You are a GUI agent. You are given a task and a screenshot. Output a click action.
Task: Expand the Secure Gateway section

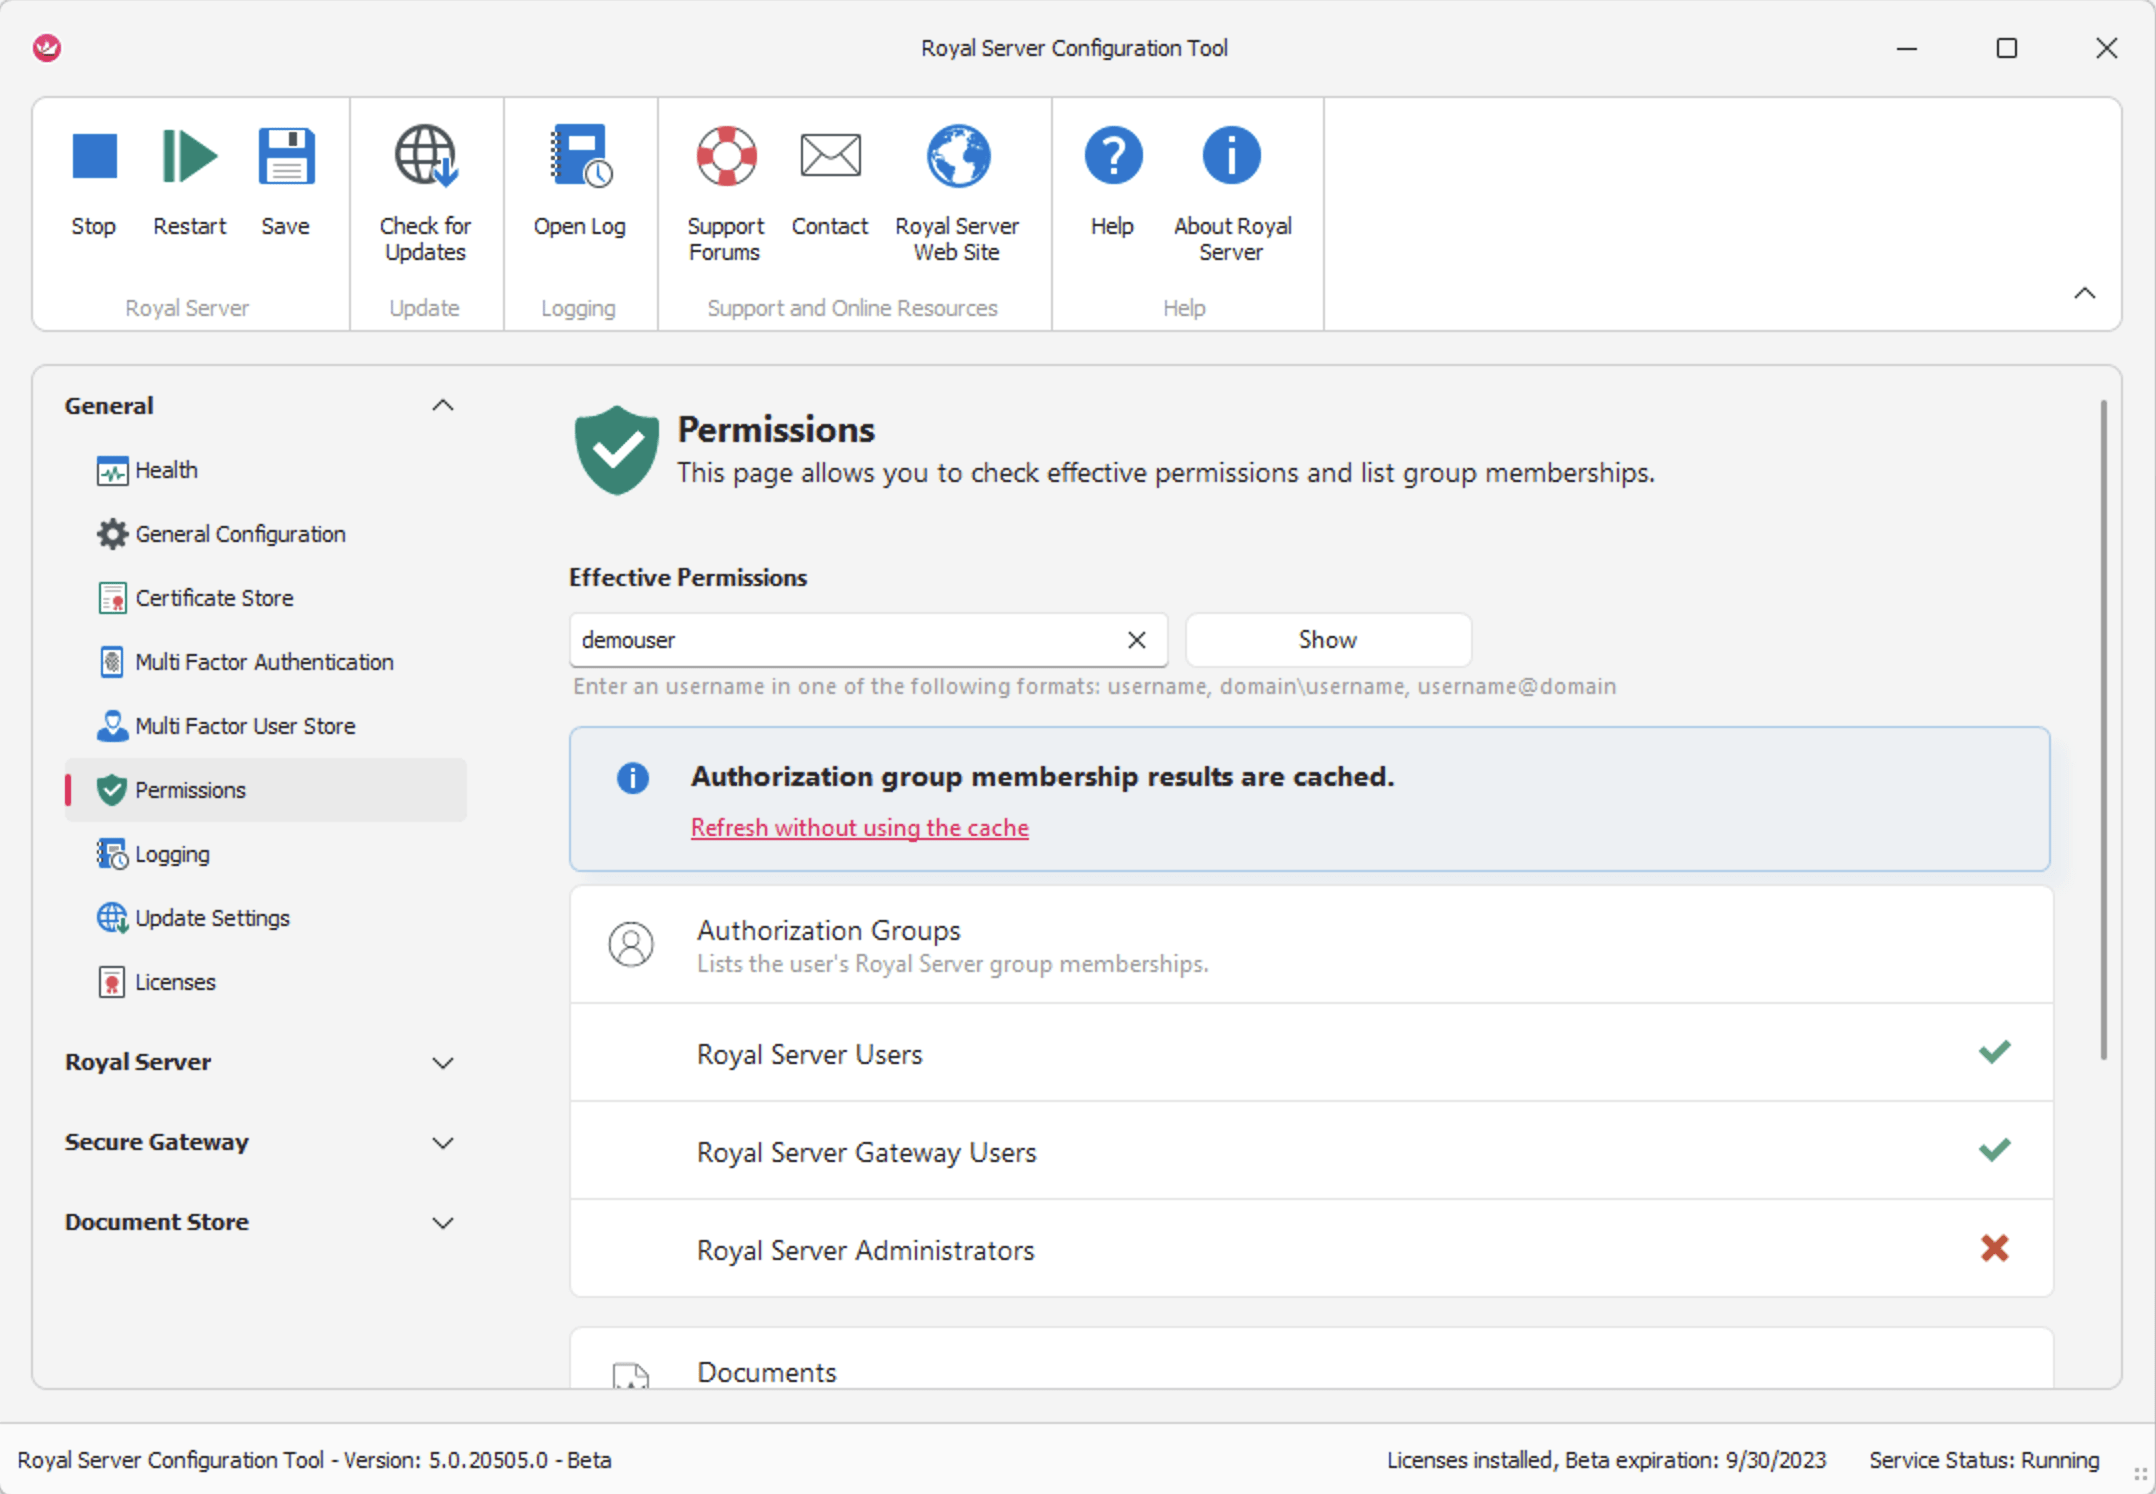(x=442, y=1142)
